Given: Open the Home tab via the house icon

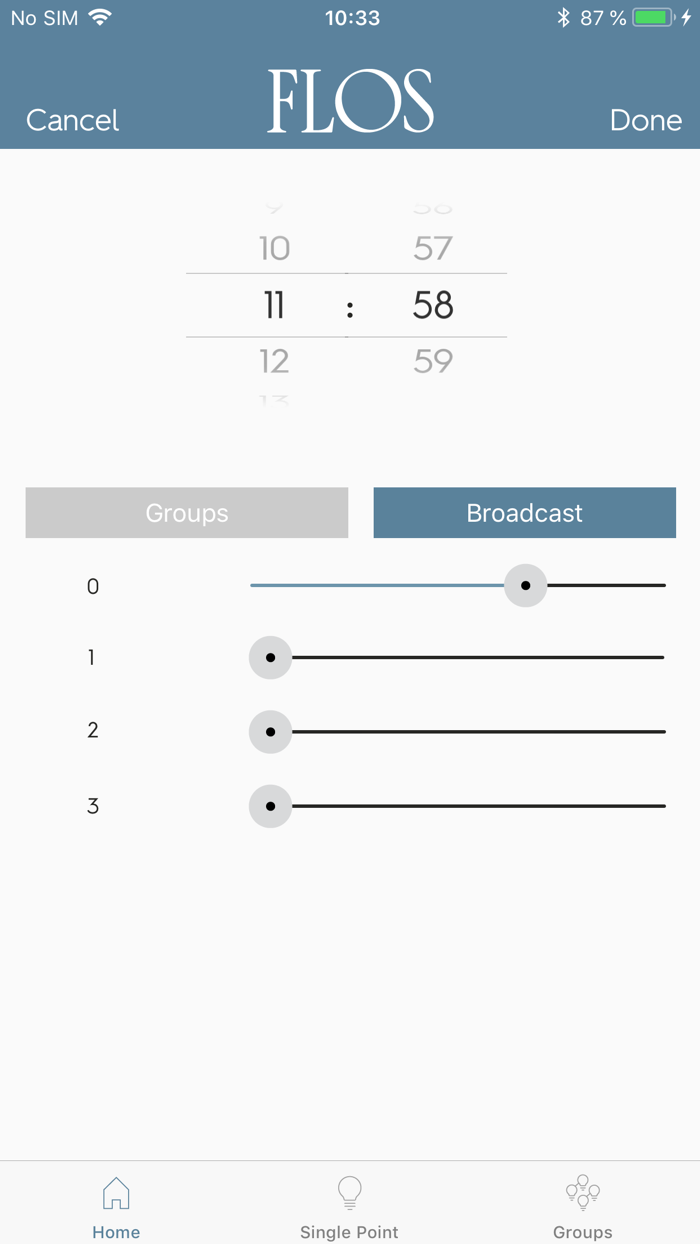Looking at the screenshot, I should [116, 1193].
